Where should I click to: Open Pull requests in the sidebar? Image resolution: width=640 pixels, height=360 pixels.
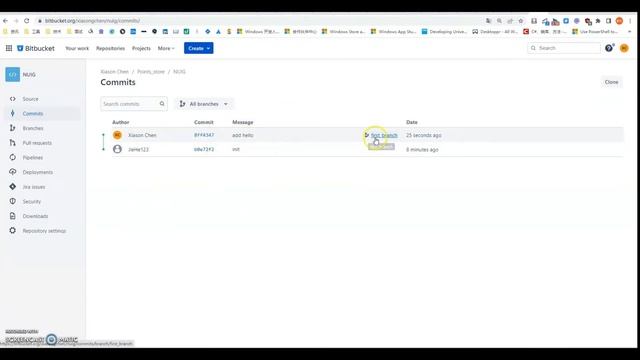point(37,143)
